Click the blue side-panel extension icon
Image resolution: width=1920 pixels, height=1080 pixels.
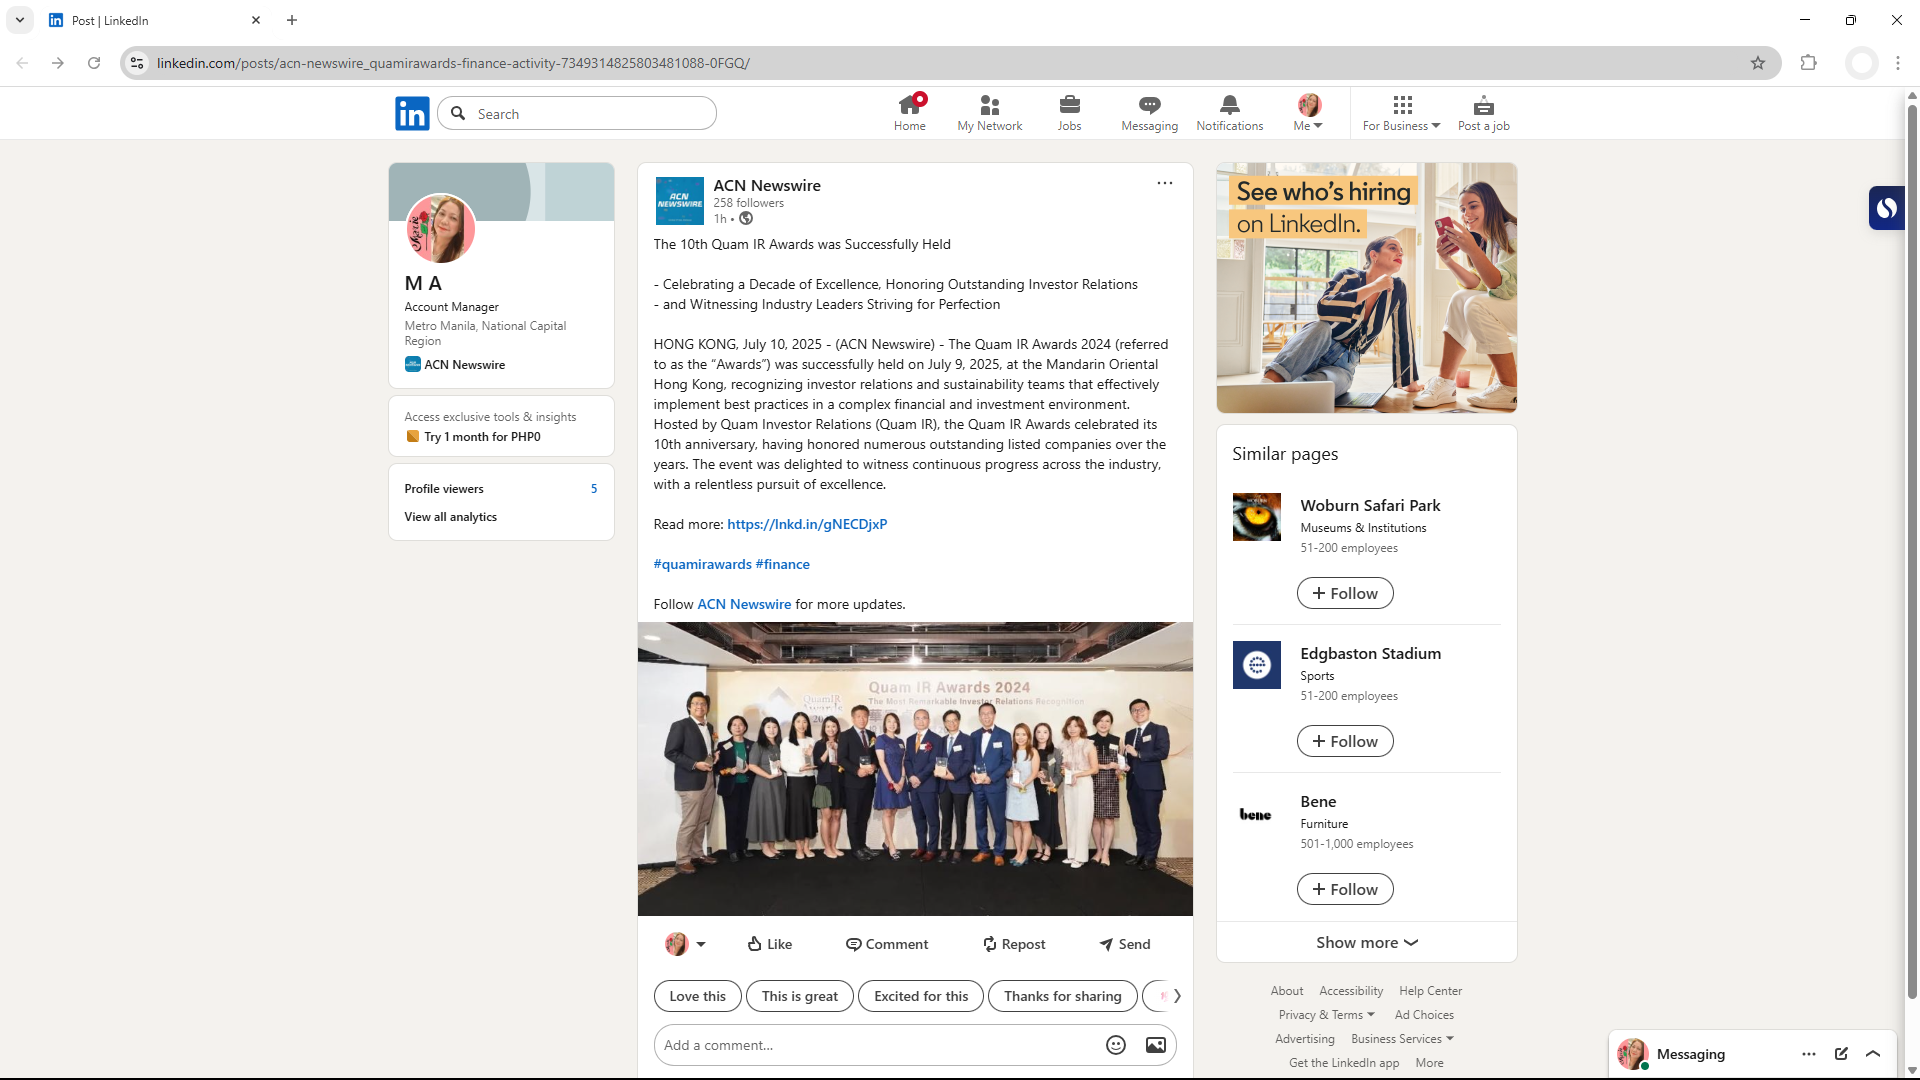point(1887,208)
